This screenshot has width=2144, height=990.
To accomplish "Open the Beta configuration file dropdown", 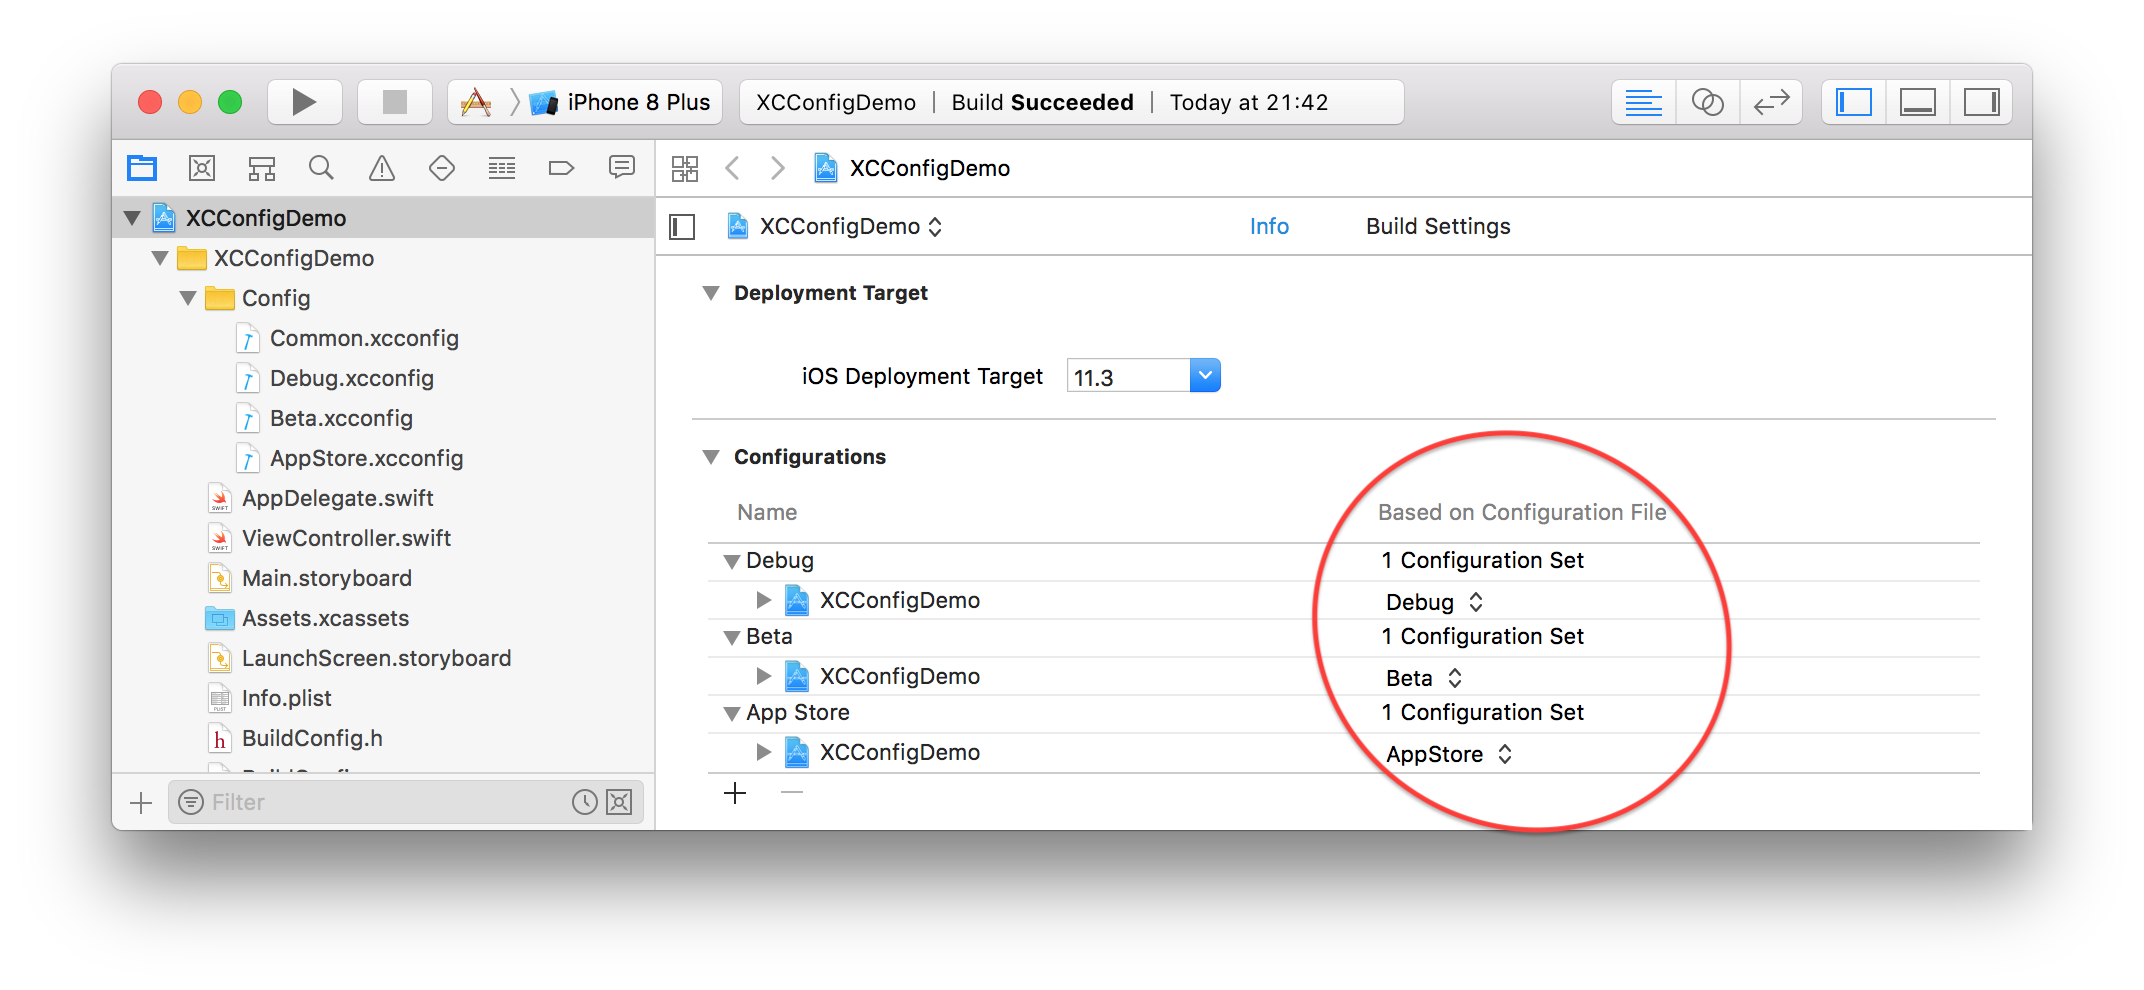I will (x=1456, y=677).
